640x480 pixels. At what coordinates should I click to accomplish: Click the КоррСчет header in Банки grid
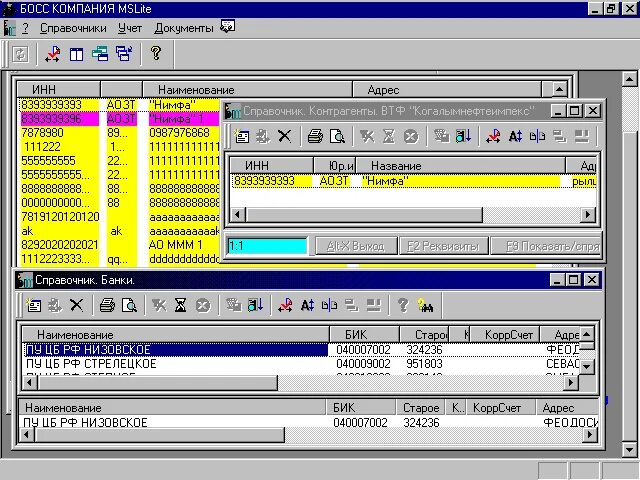tap(505, 335)
